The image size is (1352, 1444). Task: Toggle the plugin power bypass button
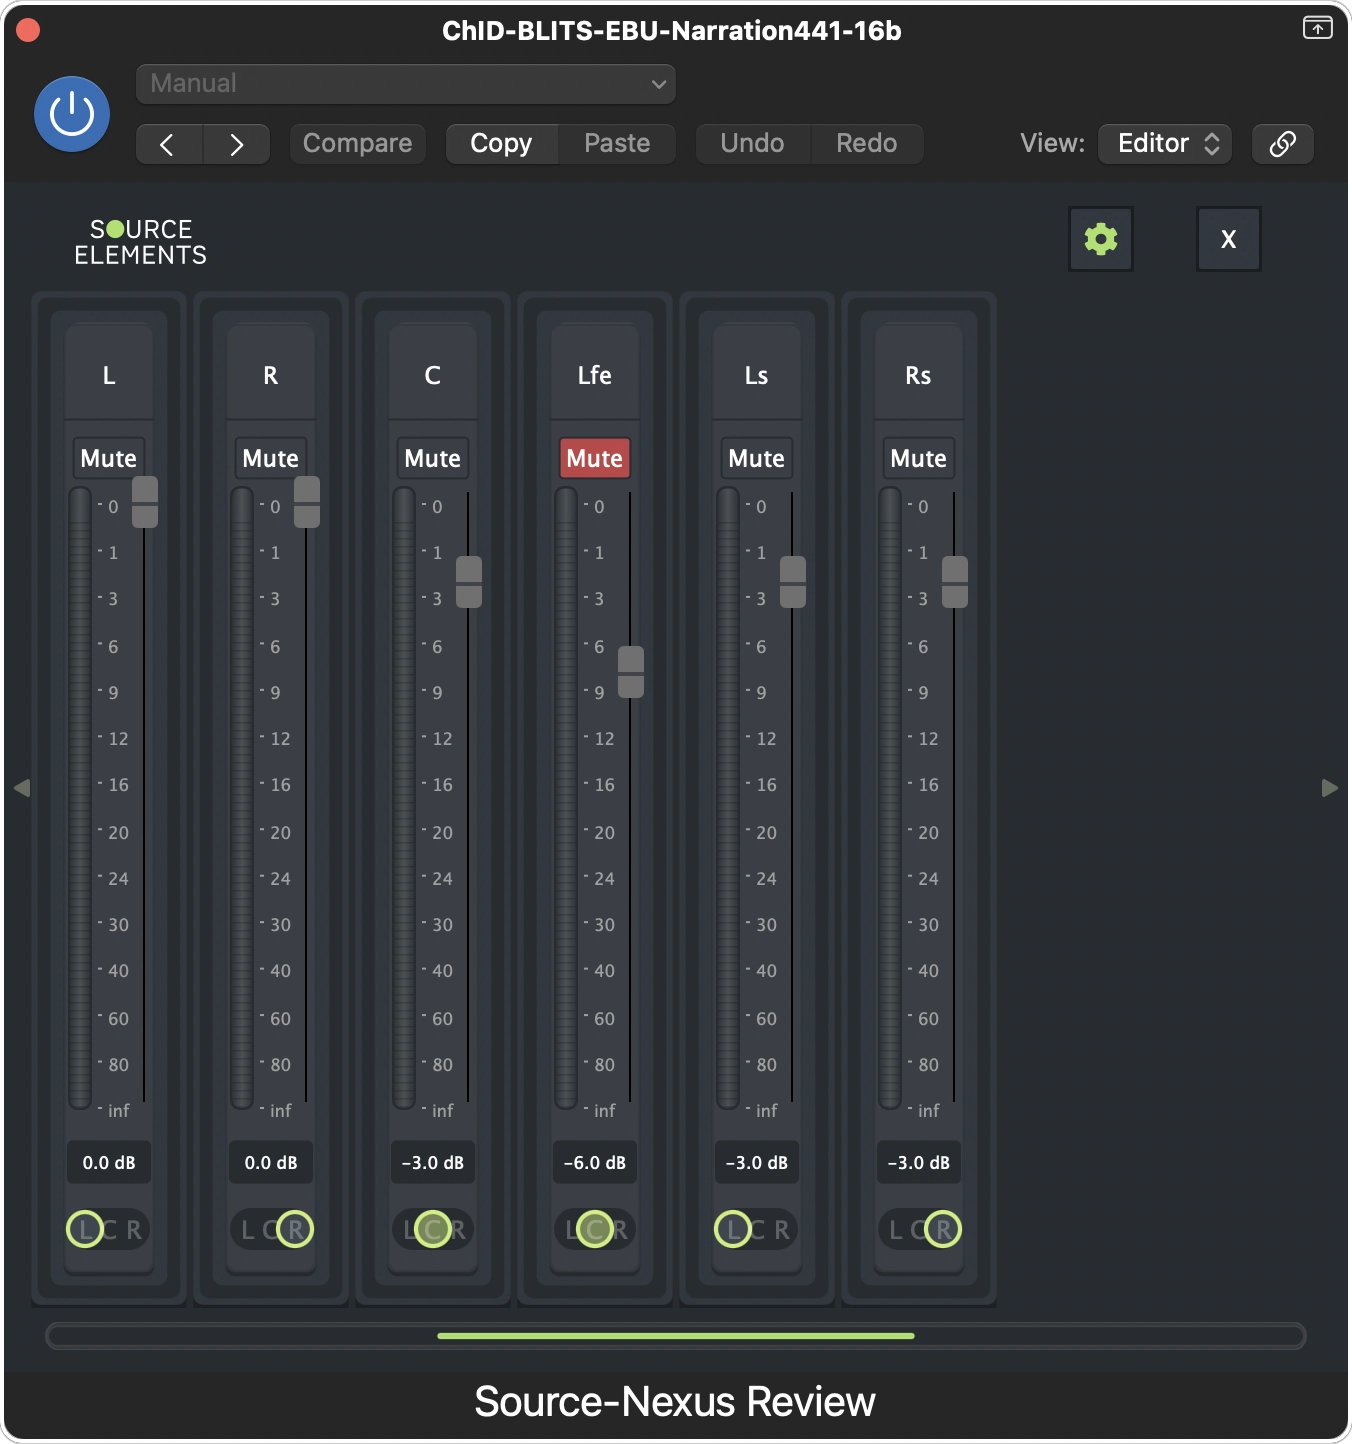pyautogui.click(x=72, y=114)
